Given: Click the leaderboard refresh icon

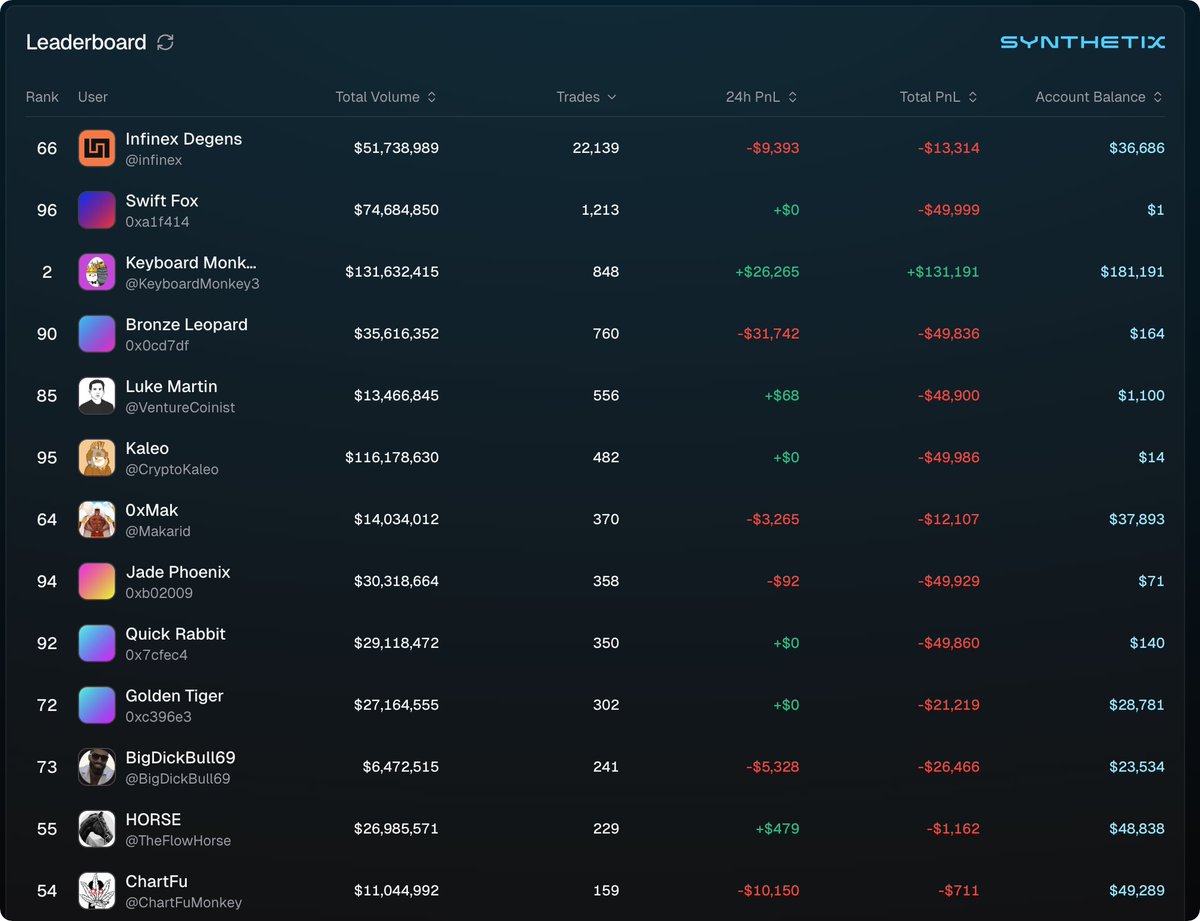Looking at the screenshot, I should pyautogui.click(x=166, y=42).
